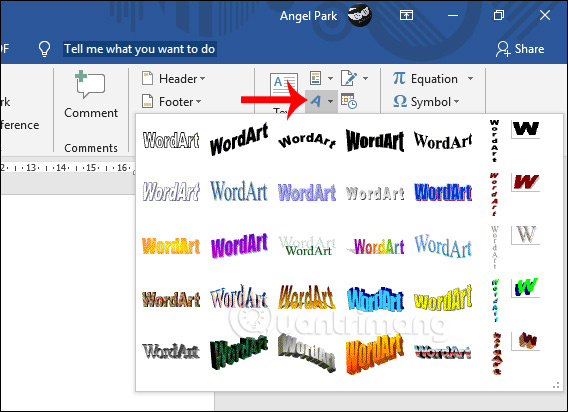The width and height of the screenshot is (568, 412).
Task: Select the orange gradient WordArt style
Action: [x=171, y=246]
